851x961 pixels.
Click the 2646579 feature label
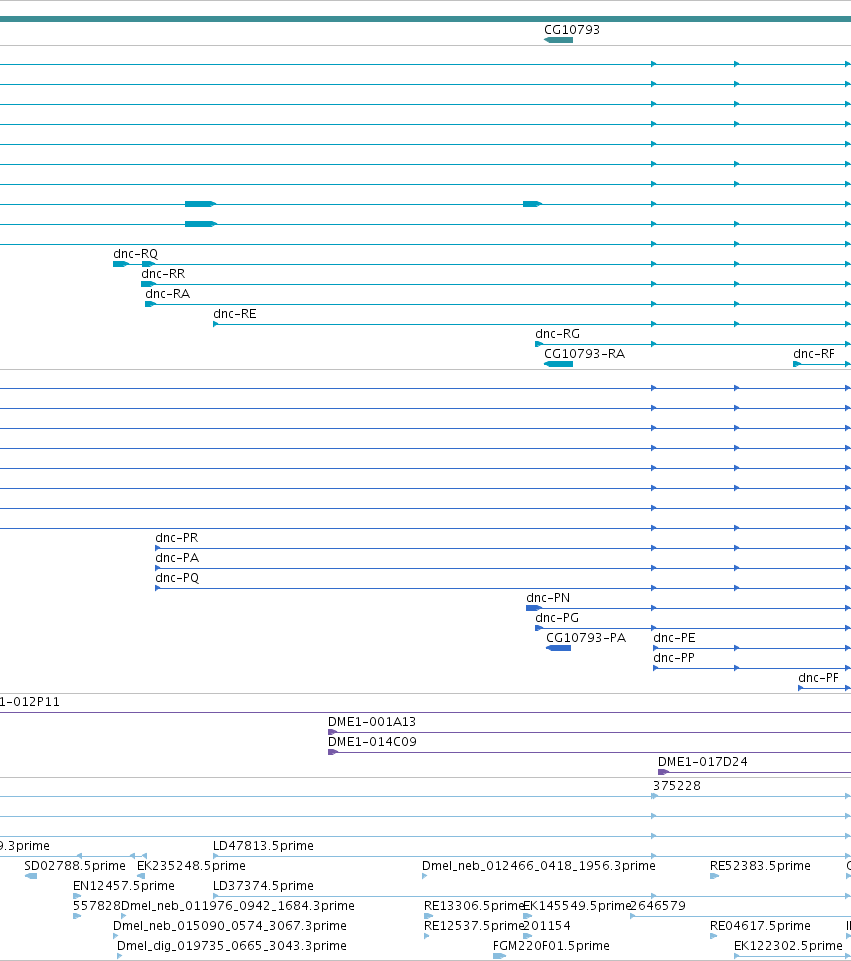pos(658,906)
